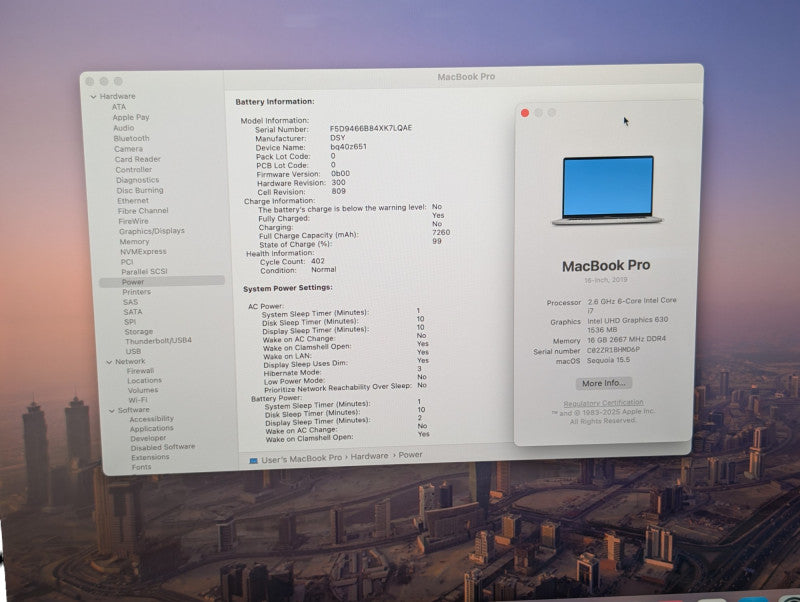This screenshot has width=800, height=602.
Task: Select Card Reader in the sidebar
Action: tap(138, 159)
